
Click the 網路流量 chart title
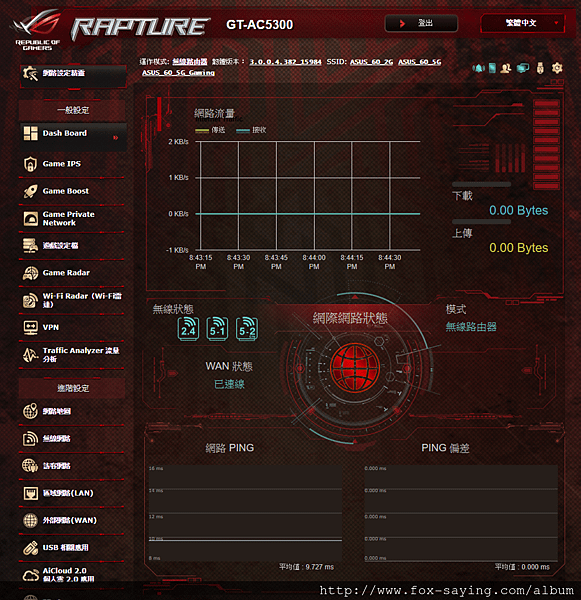click(214, 113)
